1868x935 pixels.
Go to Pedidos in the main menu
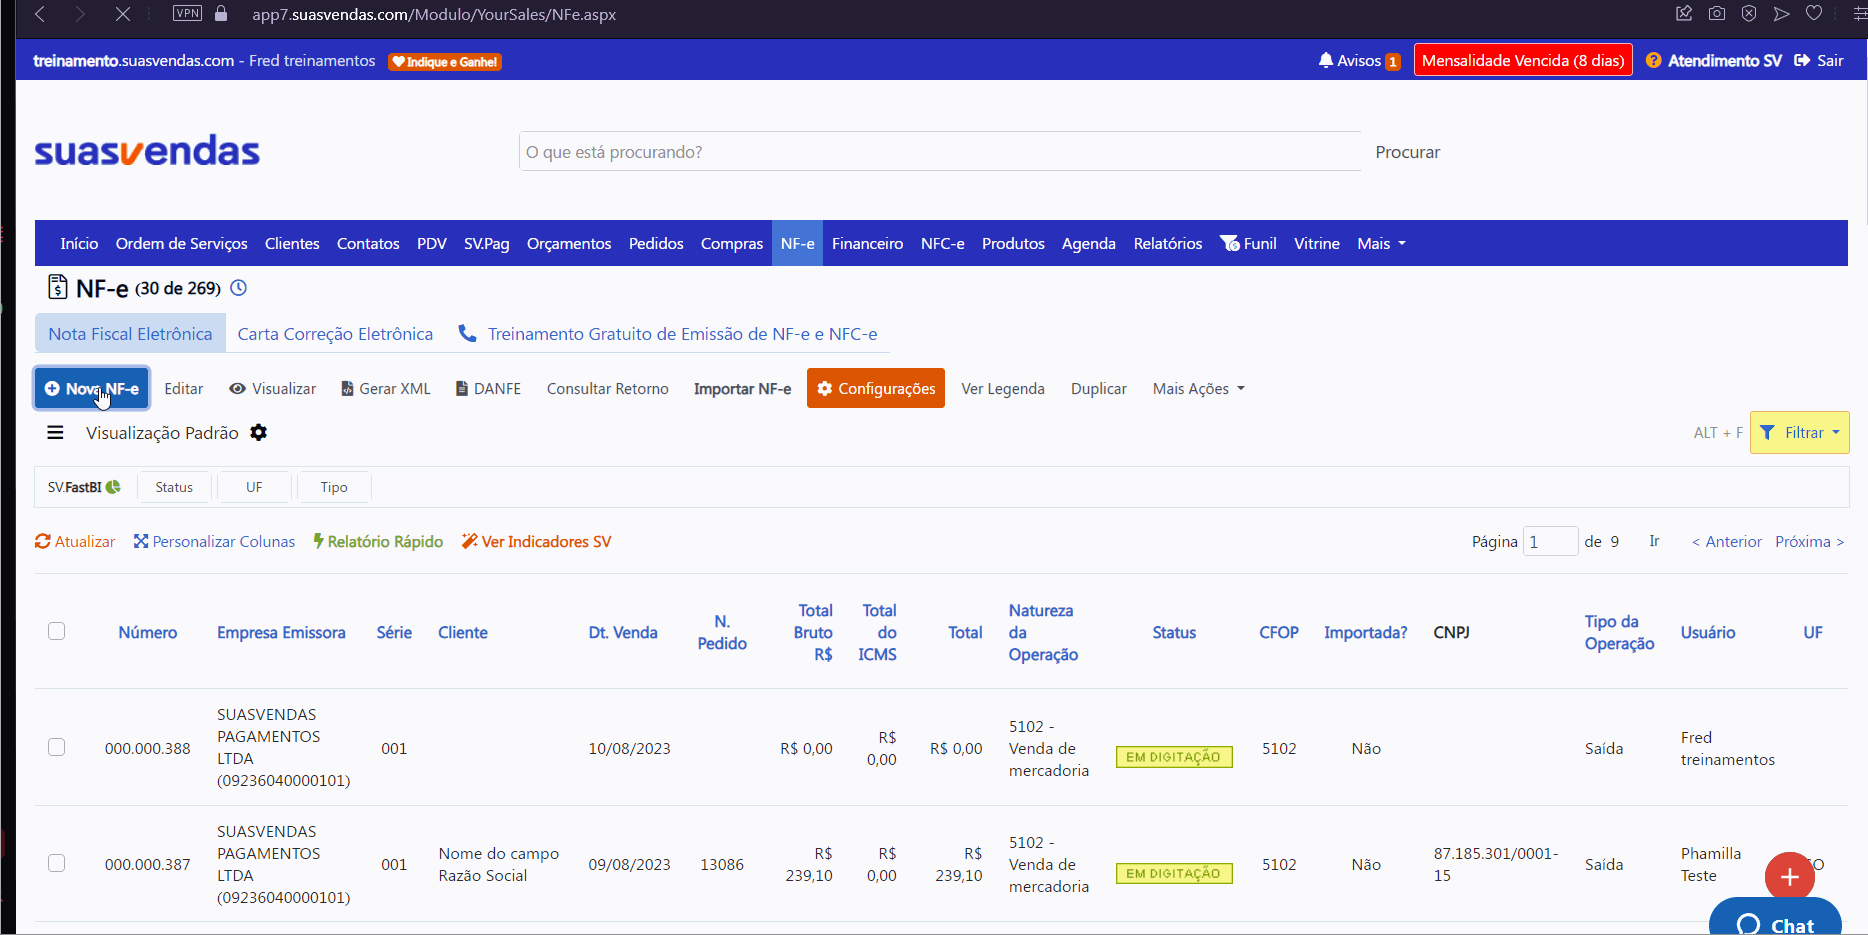click(x=656, y=243)
